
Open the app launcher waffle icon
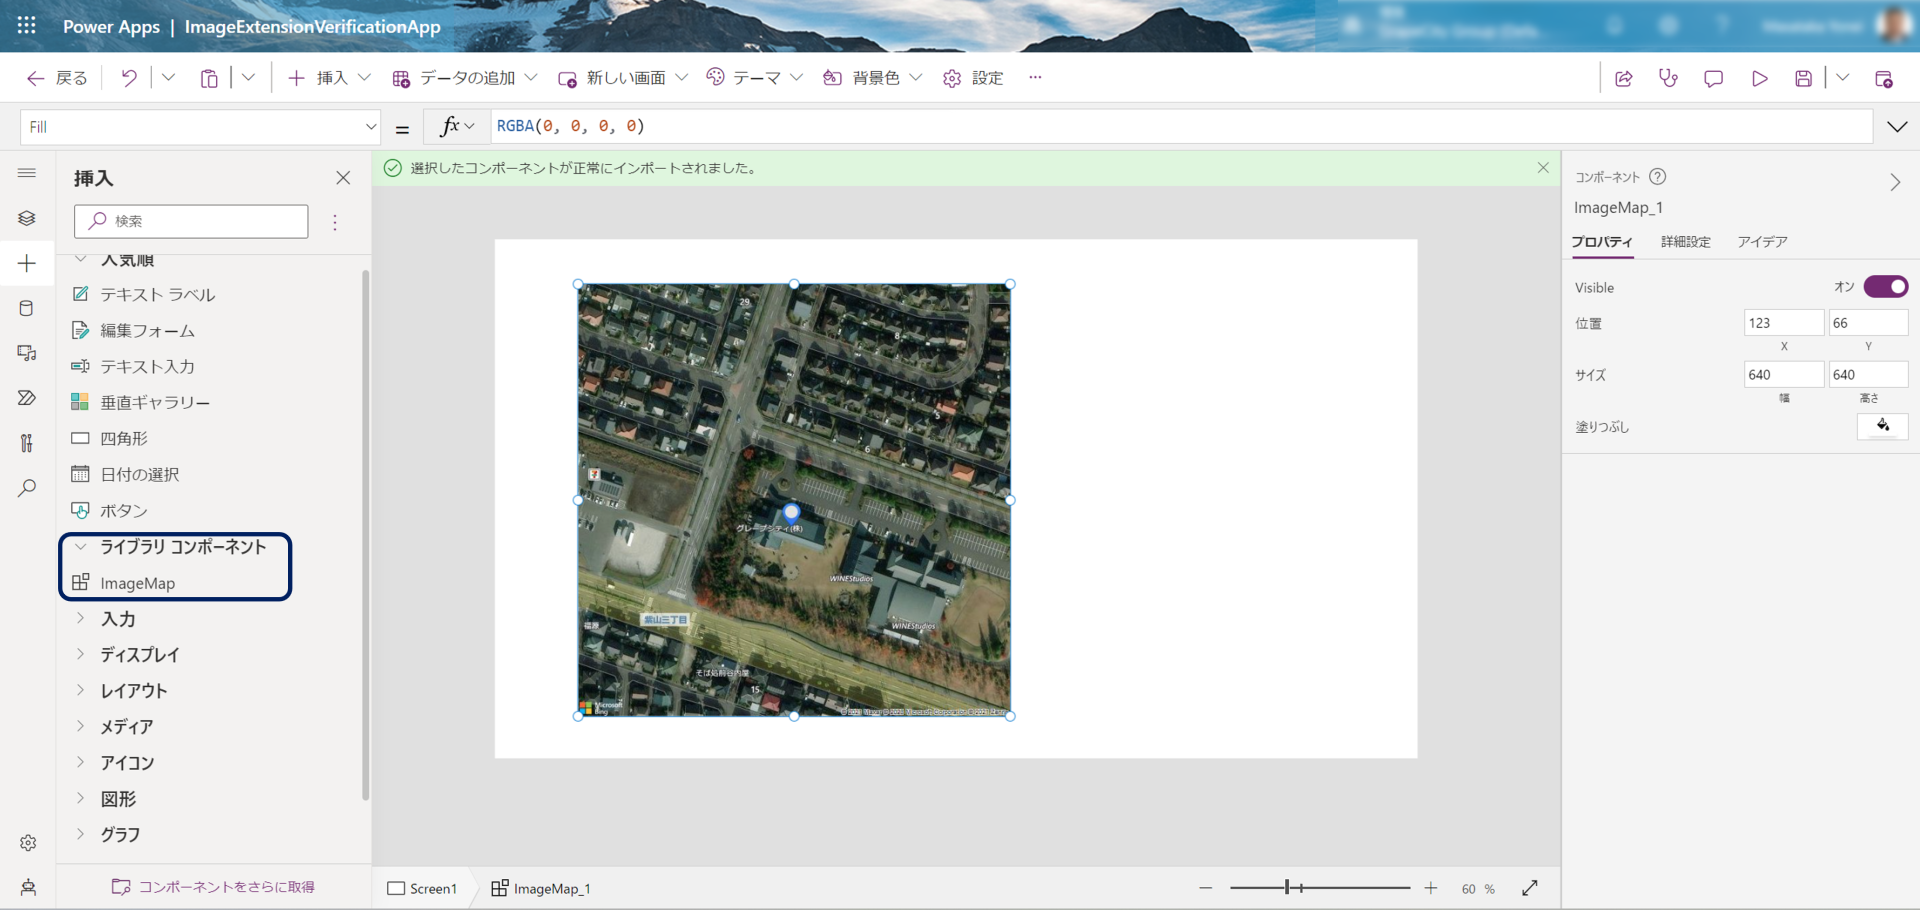(27, 26)
